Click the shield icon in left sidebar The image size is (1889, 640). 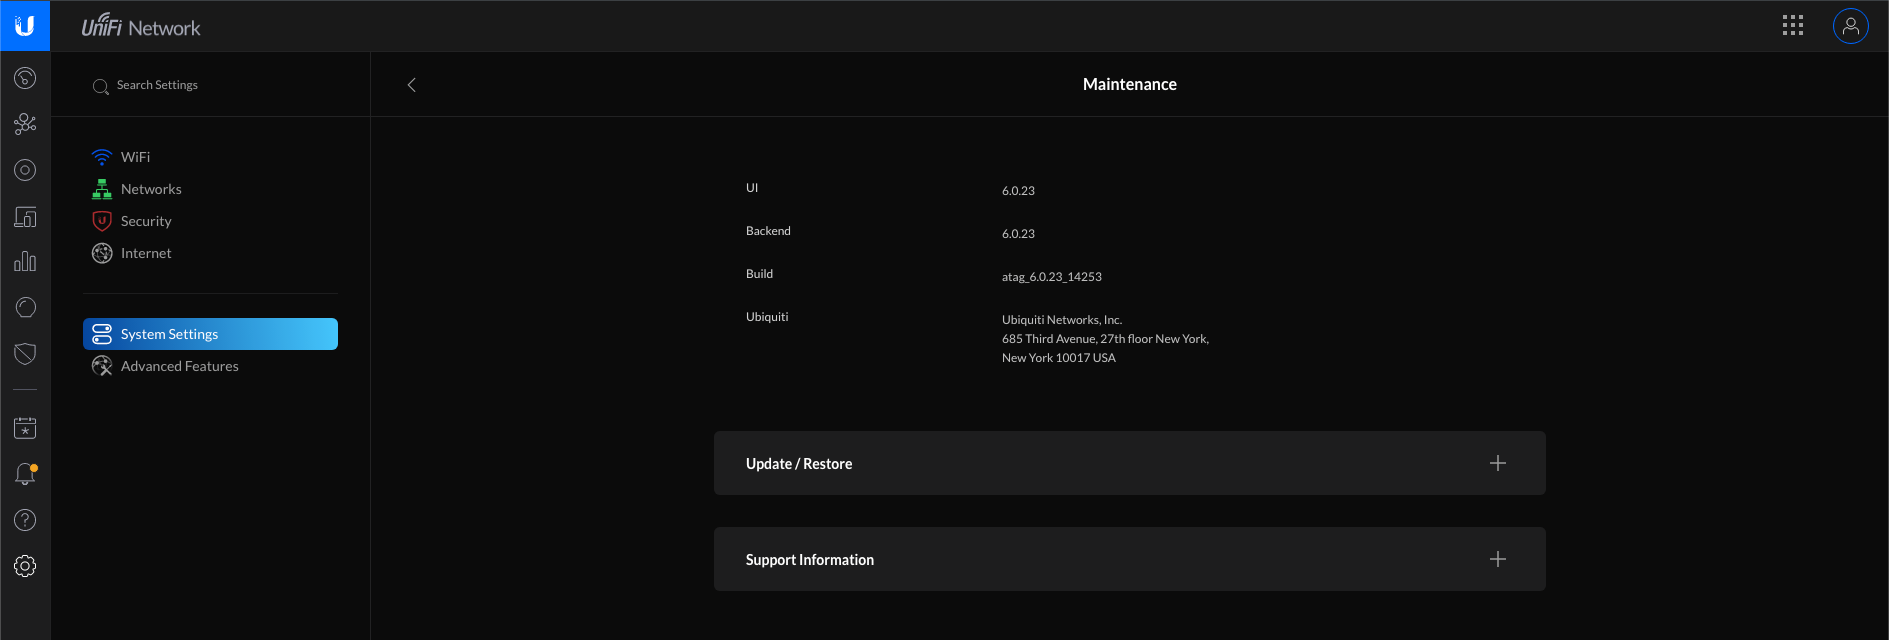point(25,353)
